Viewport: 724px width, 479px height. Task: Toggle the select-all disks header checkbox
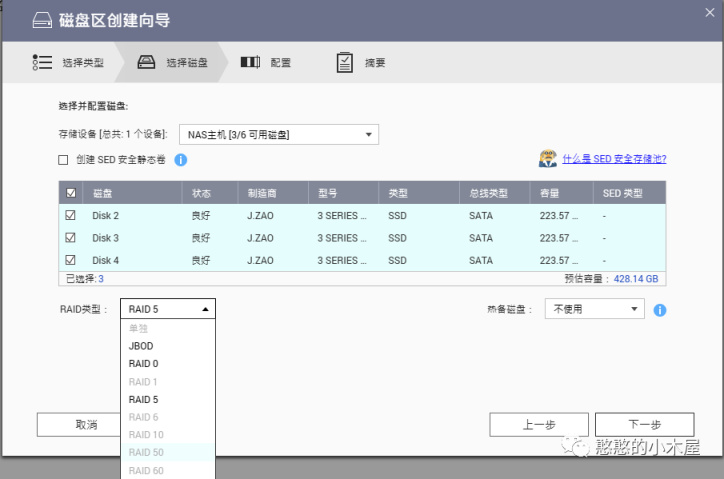[71, 193]
